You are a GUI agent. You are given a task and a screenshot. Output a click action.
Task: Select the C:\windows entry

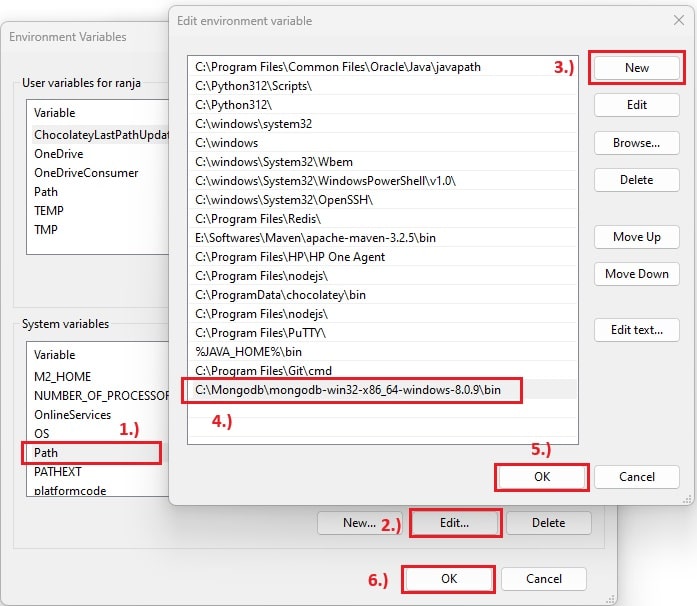point(382,143)
